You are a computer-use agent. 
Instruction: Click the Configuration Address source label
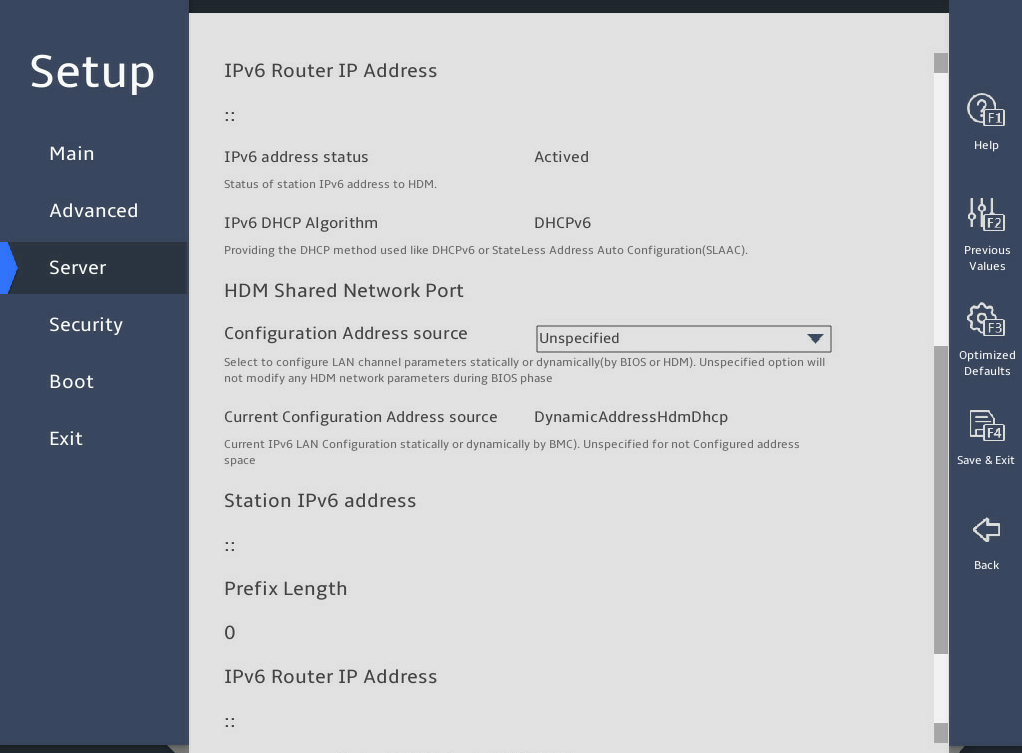click(345, 333)
